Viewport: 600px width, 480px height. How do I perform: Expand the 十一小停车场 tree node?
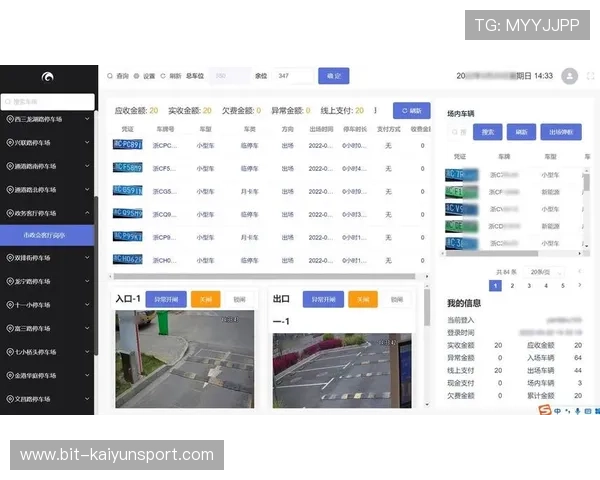(88, 305)
